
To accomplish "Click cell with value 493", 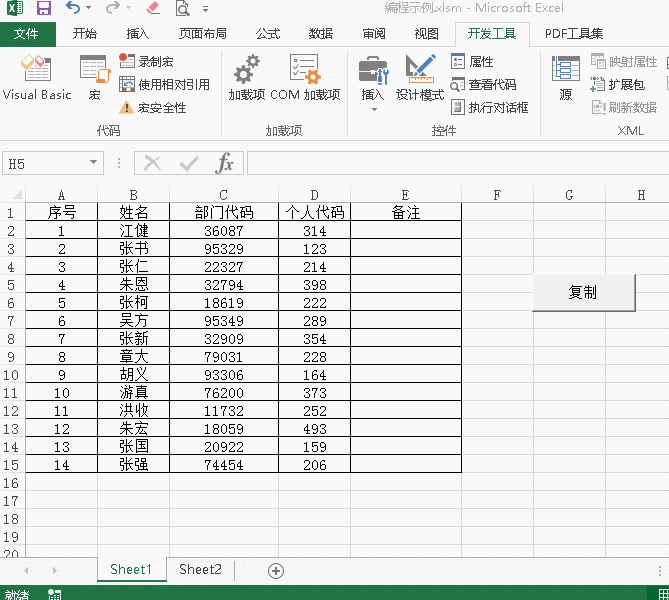I will tap(314, 428).
